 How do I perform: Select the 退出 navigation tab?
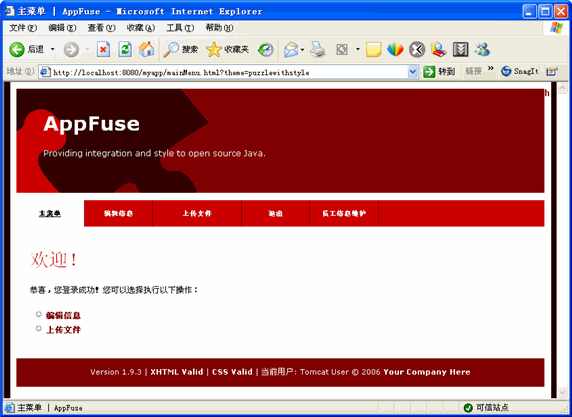pos(275,213)
